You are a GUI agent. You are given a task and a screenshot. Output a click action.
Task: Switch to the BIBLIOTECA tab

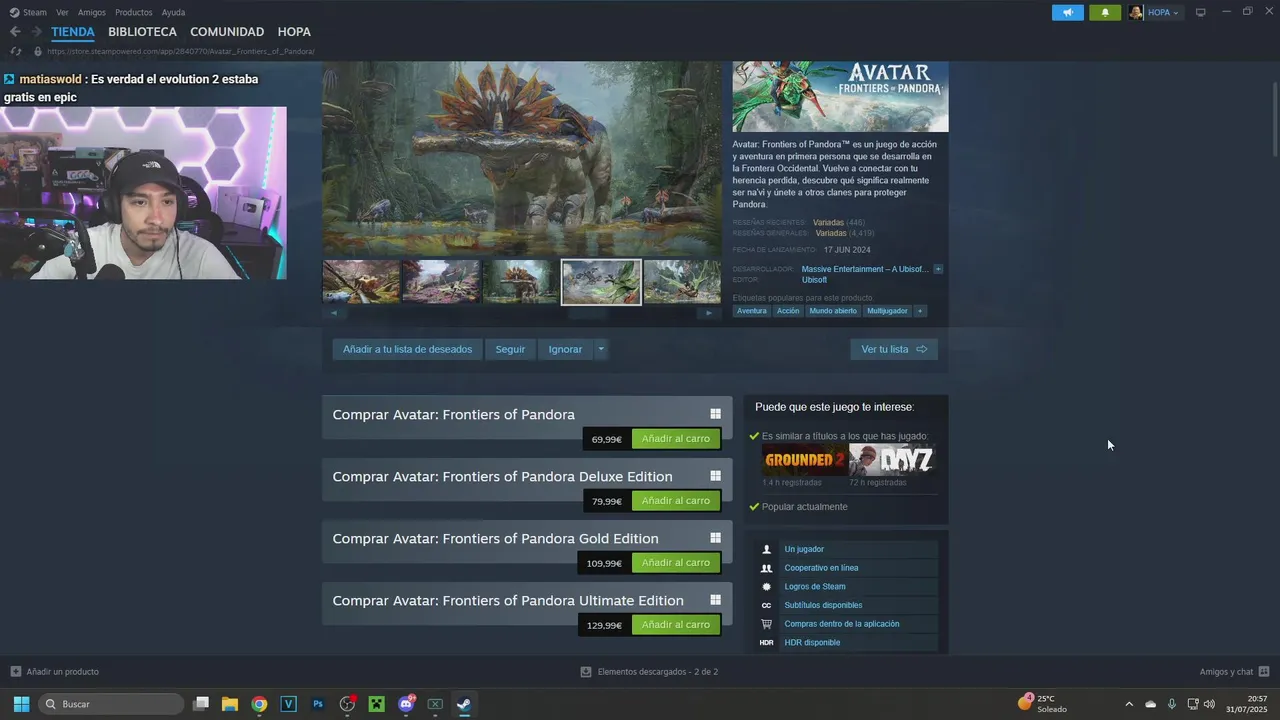point(142,32)
